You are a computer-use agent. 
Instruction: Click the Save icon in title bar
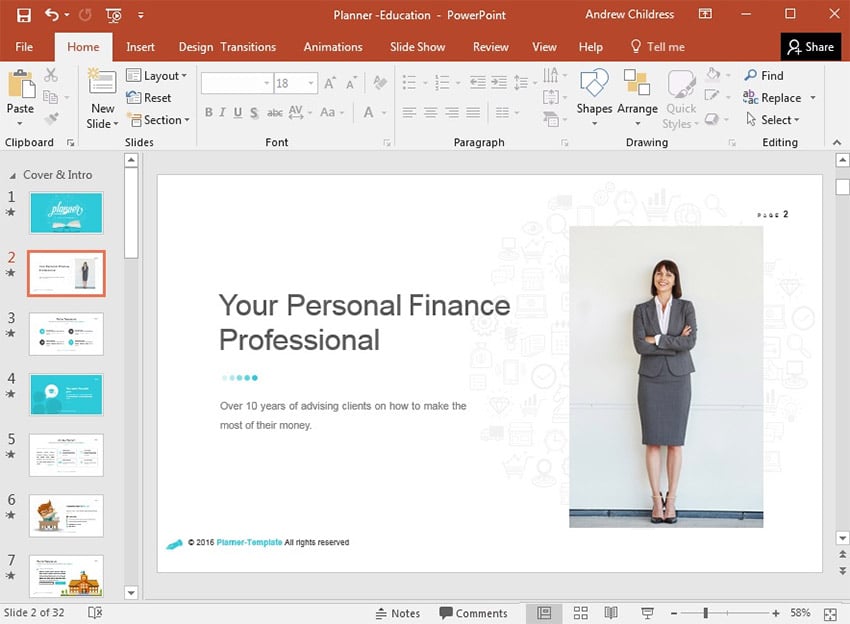point(24,15)
